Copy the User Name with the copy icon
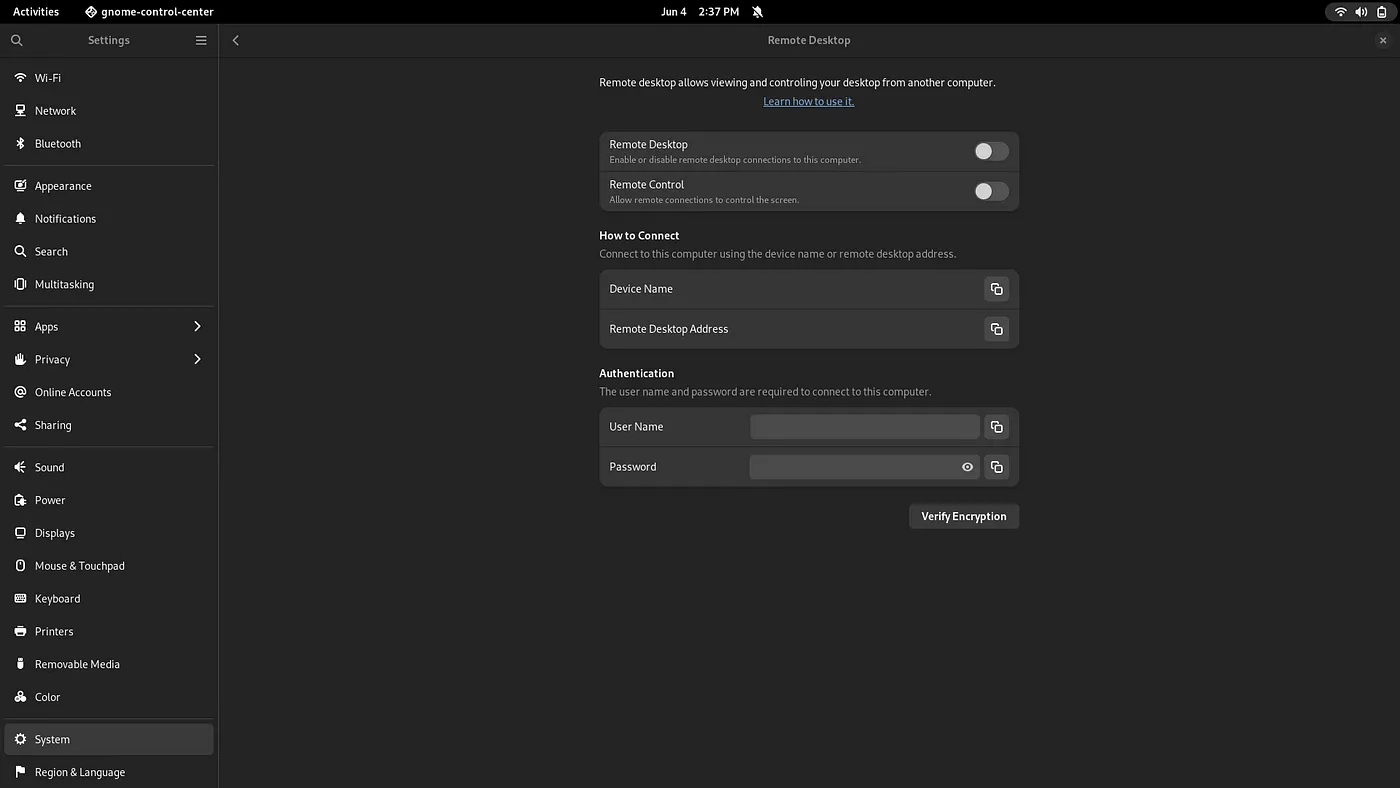The image size is (1400, 788). pos(996,426)
